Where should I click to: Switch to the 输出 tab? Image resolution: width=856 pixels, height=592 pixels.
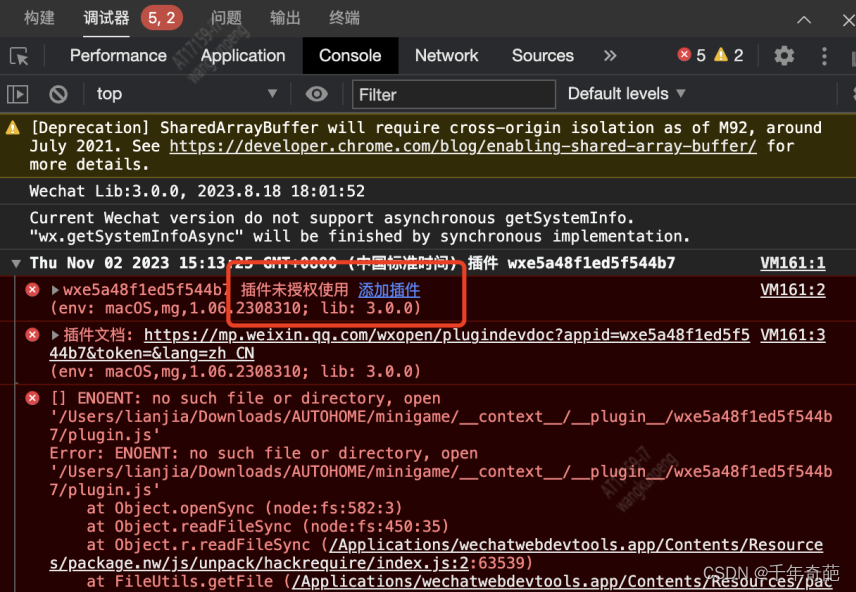click(285, 18)
